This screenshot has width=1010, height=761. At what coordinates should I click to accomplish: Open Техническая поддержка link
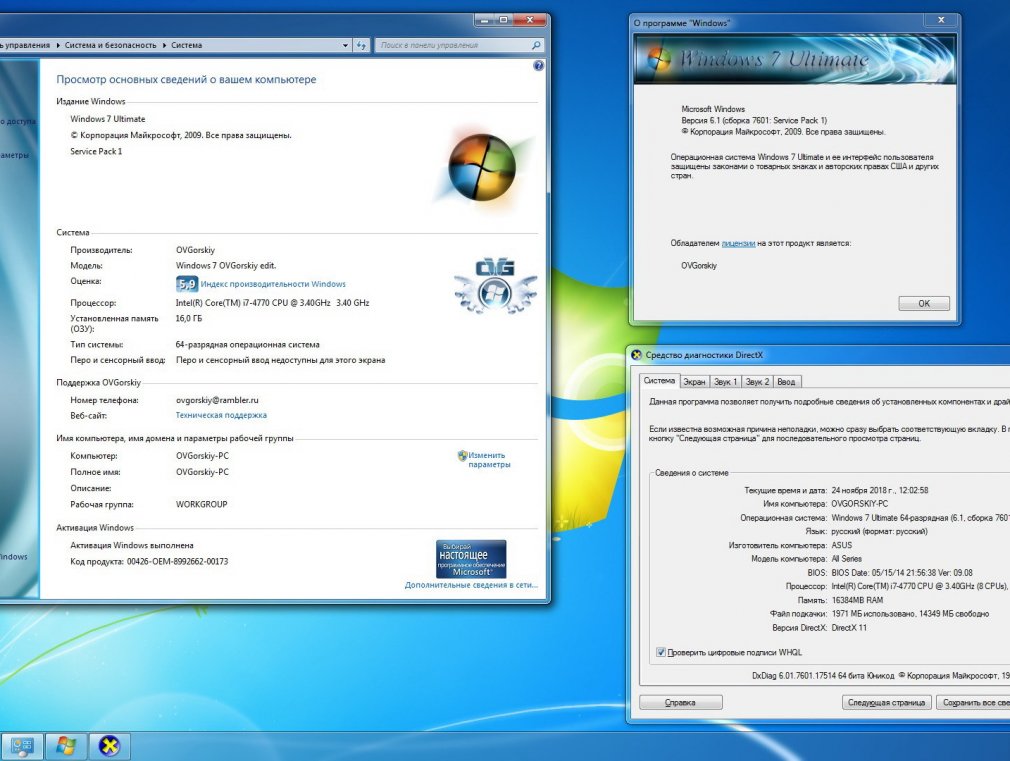pos(221,416)
